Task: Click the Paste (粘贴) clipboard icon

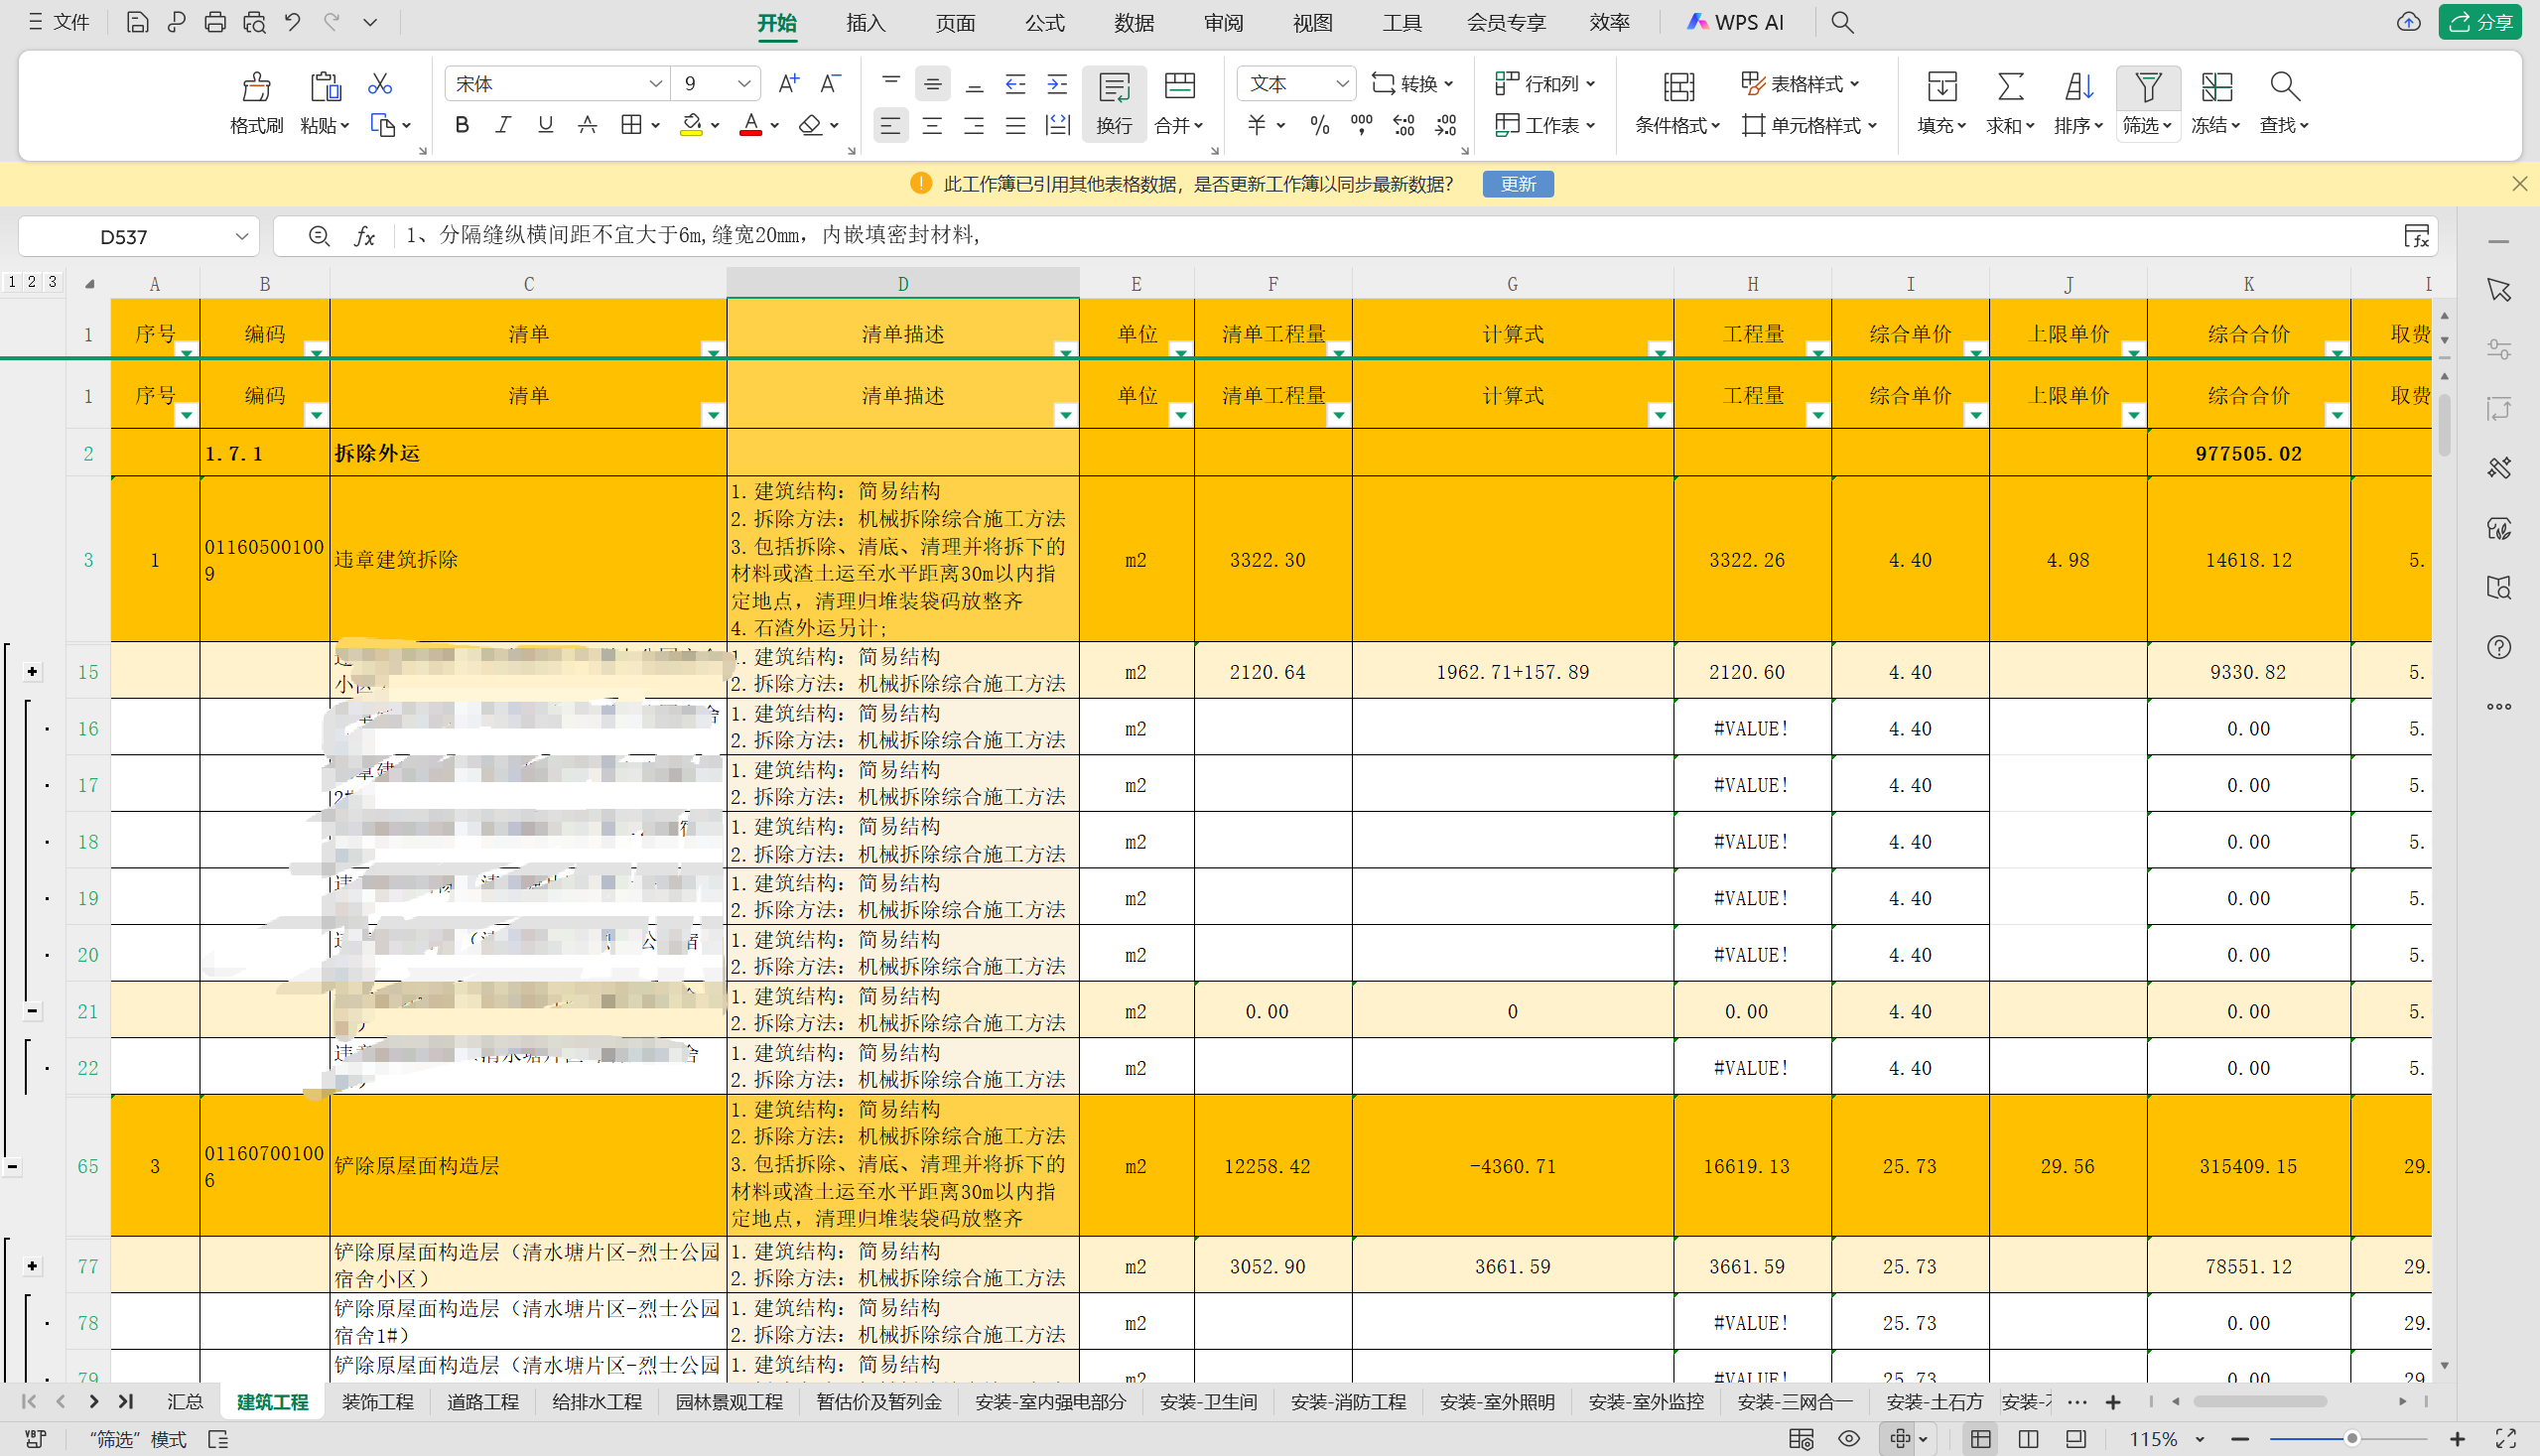Action: (x=325, y=87)
